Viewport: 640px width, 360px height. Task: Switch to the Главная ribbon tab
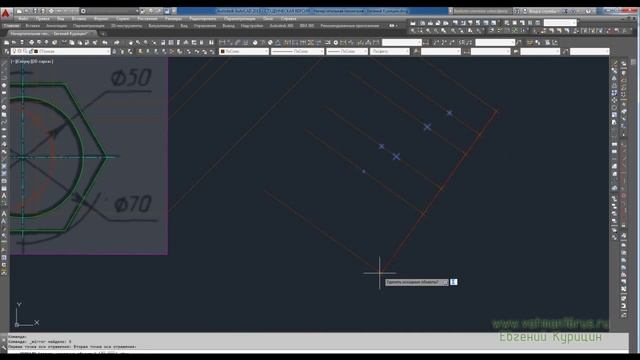click(x=11, y=26)
